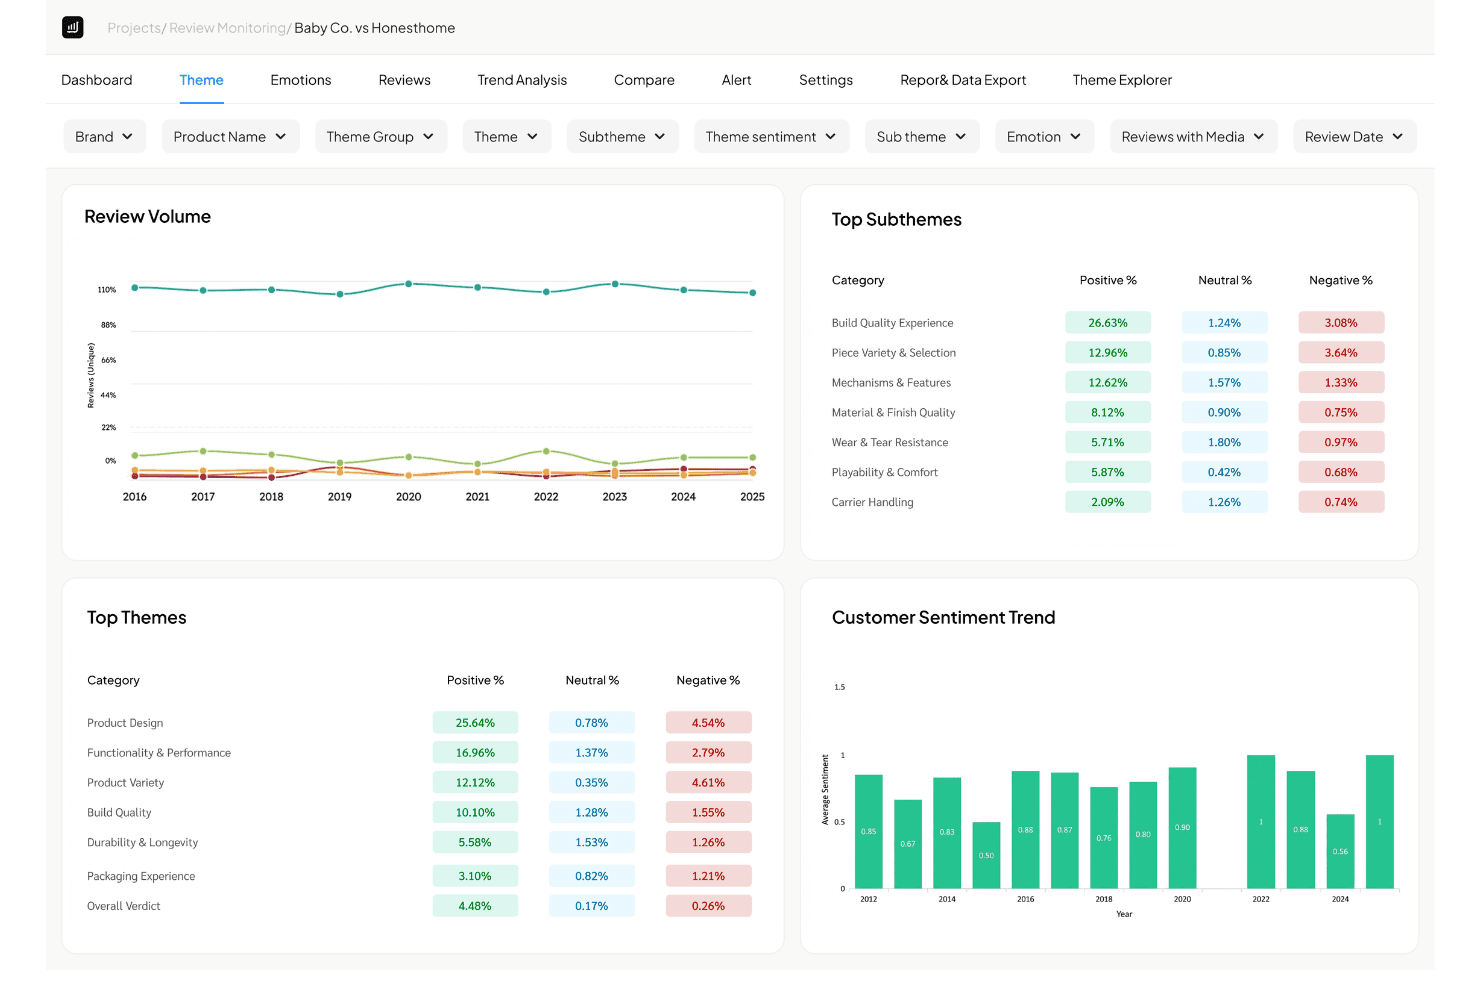
Task: Select the 4.61% negative value
Action: [708, 783]
